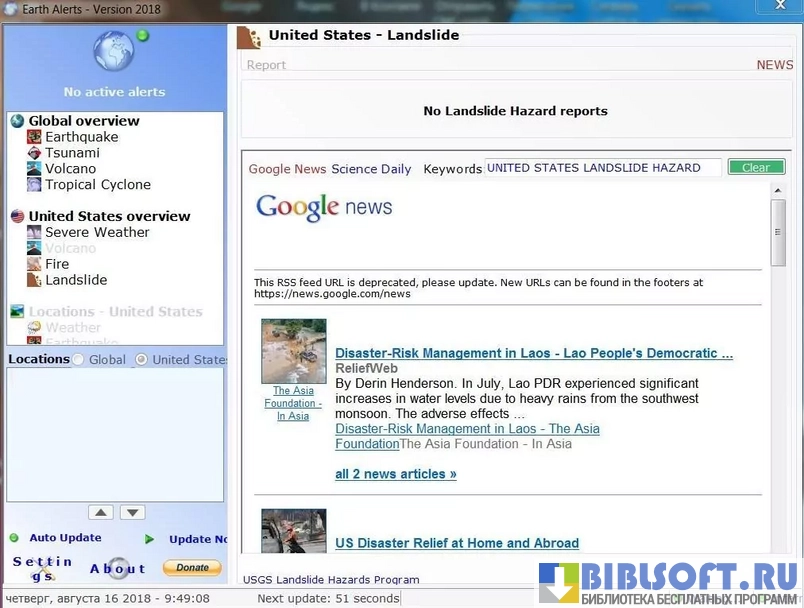804x608 pixels.
Task: Open the Severe Weather icon
Action: pos(34,232)
